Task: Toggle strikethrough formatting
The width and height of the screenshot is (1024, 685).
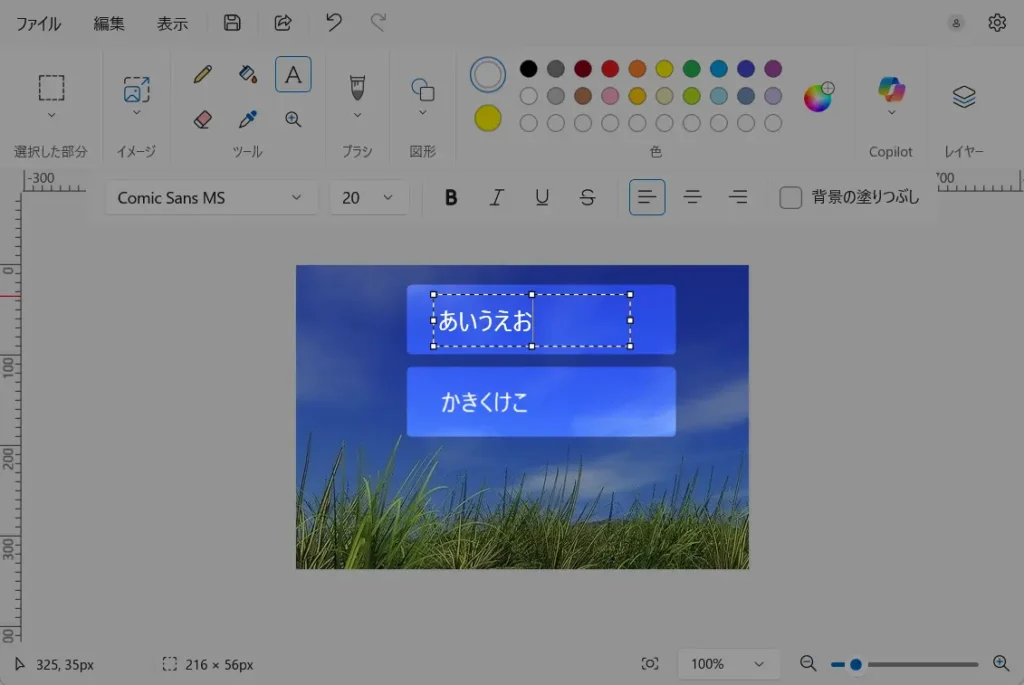Action: coord(587,197)
